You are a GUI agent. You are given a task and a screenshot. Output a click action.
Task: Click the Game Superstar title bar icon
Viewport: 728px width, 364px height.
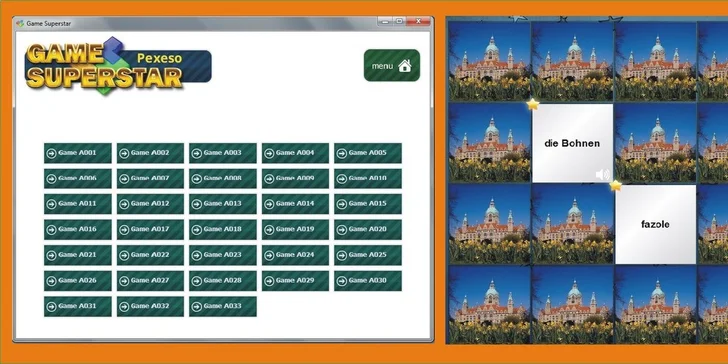[20, 23]
